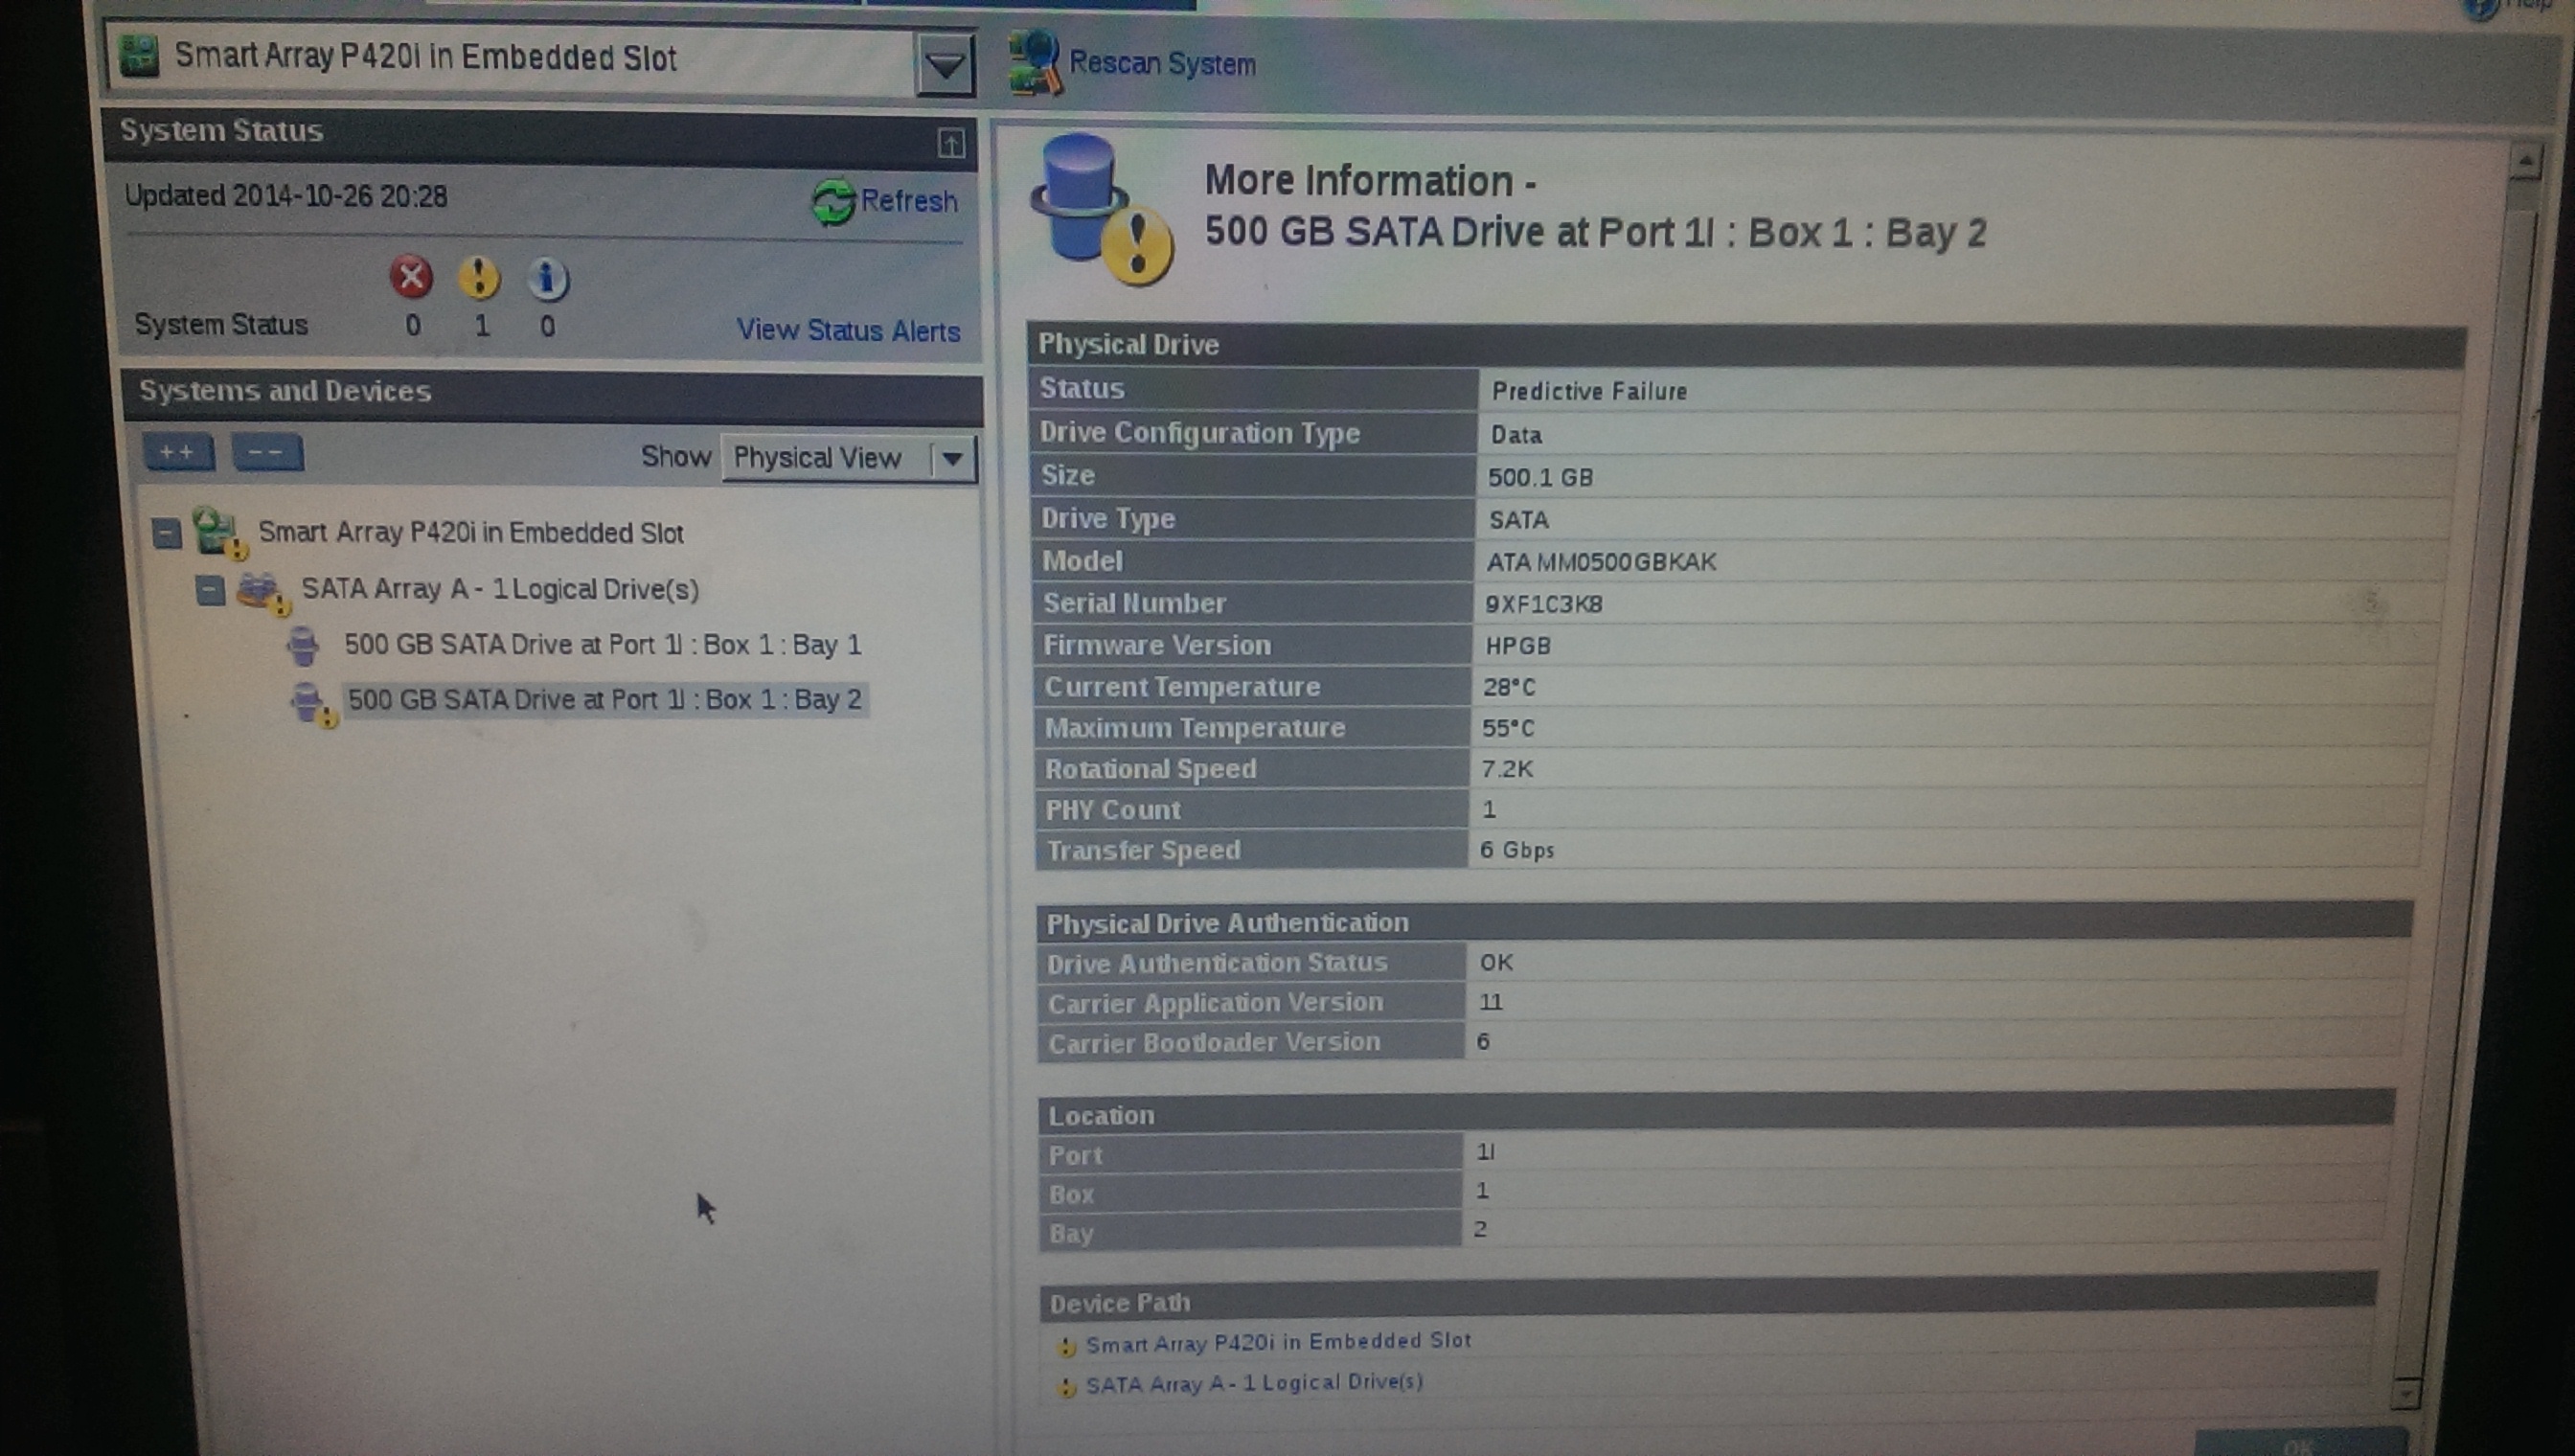Image resolution: width=2575 pixels, height=1456 pixels.
Task: Click the red critical alerts icon
Action: [411, 277]
